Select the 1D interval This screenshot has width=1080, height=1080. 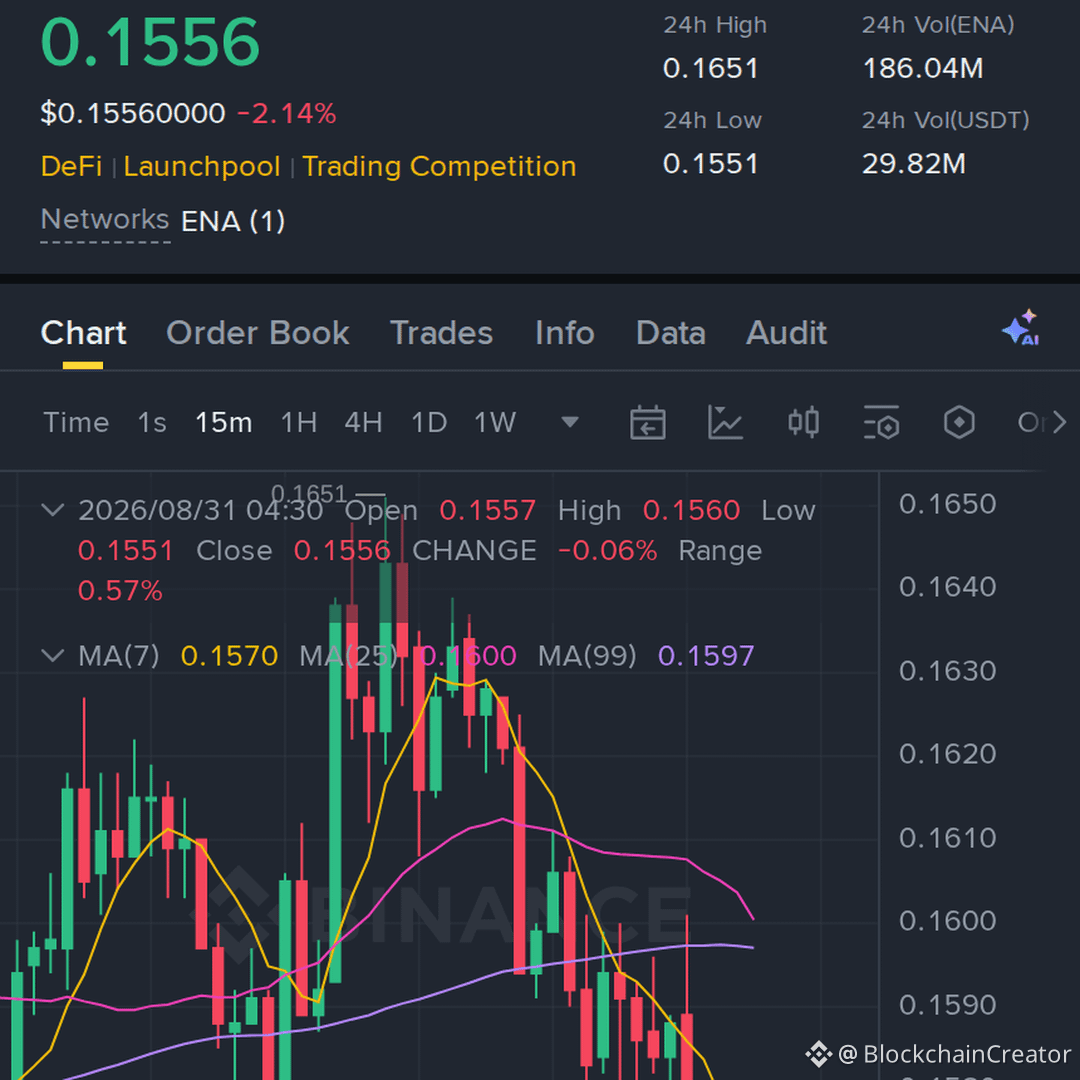[429, 422]
